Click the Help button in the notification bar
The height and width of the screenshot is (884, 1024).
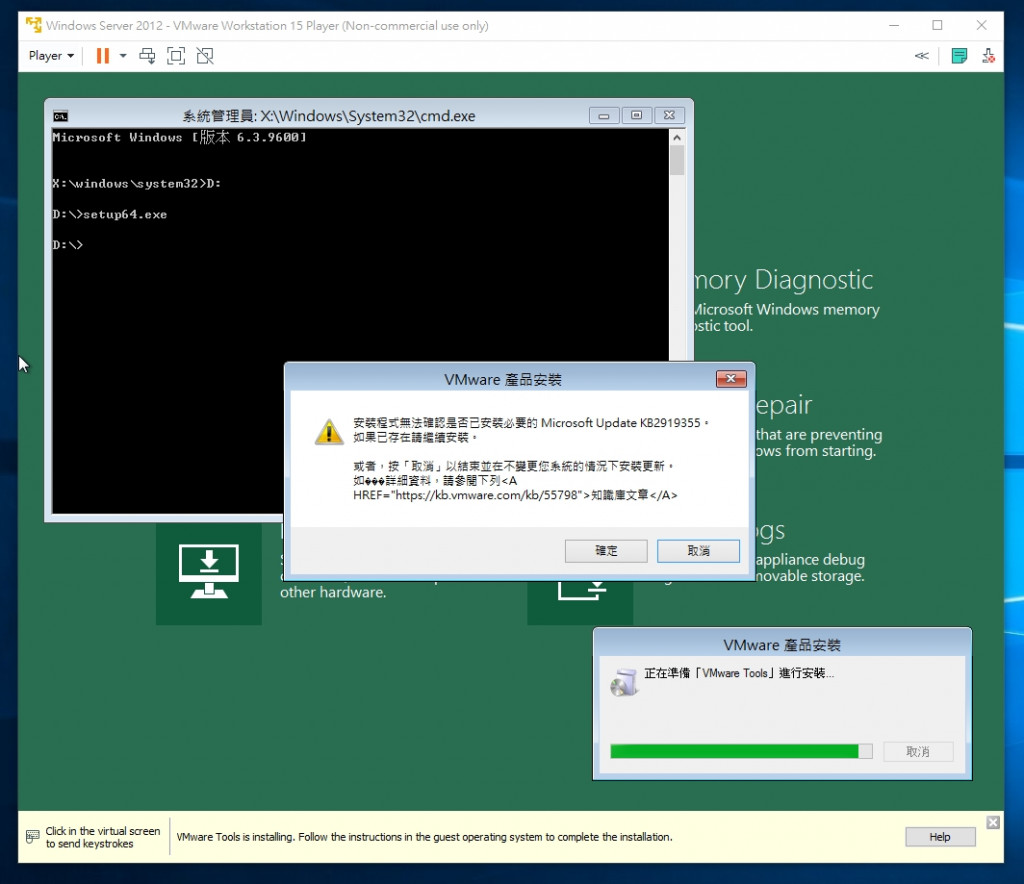940,837
